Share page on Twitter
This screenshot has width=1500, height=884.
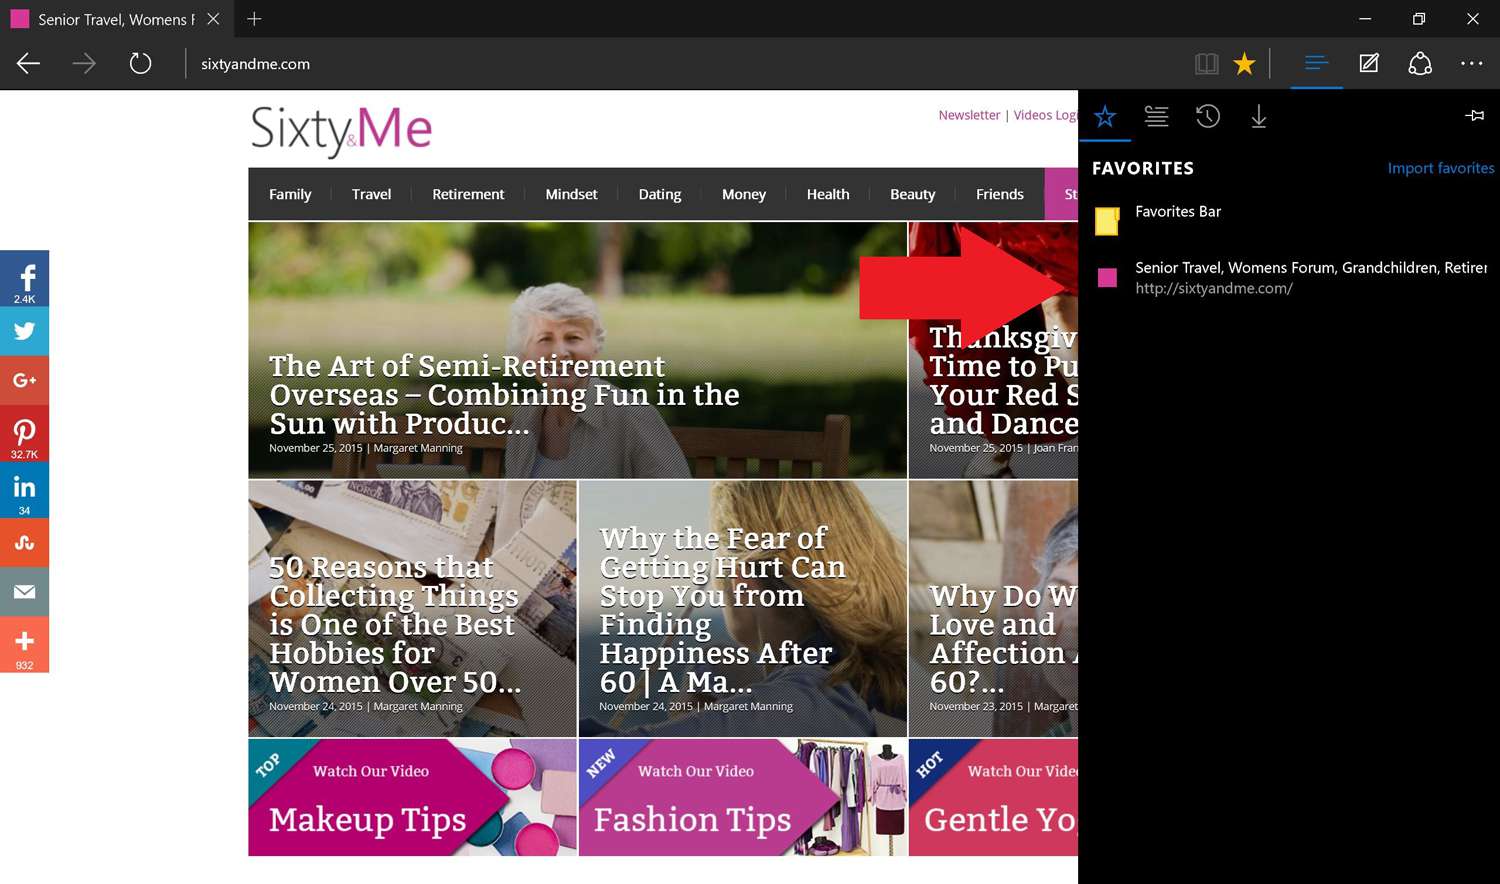click(x=24, y=331)
